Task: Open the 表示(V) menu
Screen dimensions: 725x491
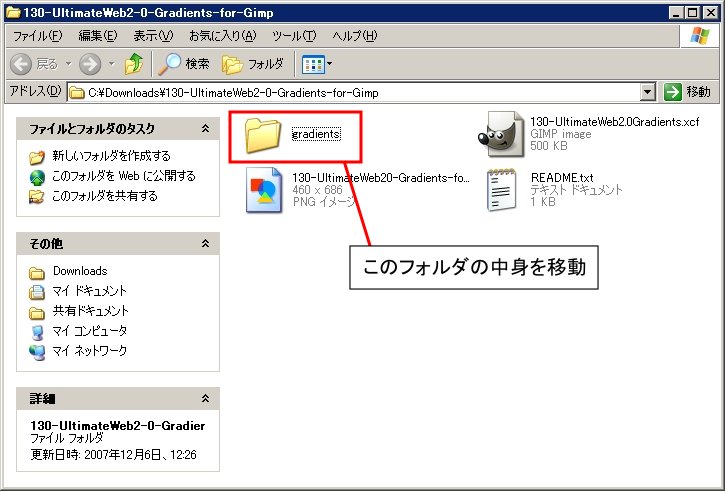Action: point(153,36)
